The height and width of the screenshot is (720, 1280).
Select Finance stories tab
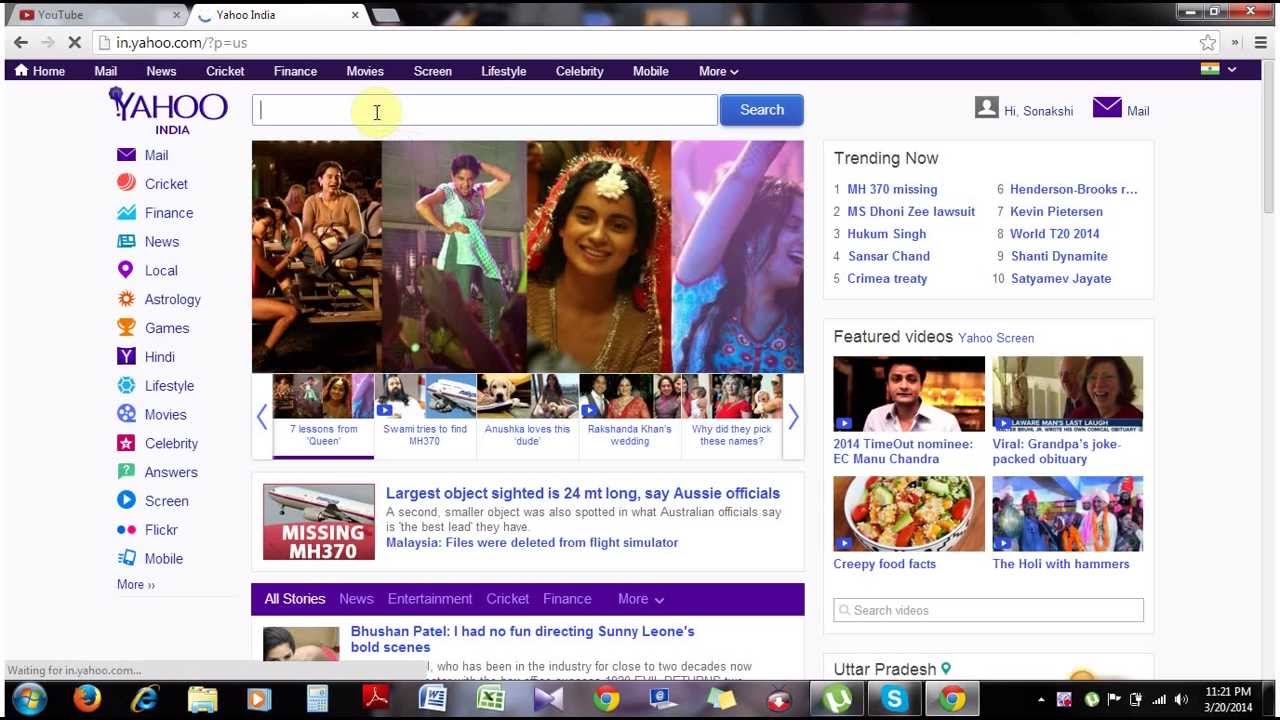pyautogui.click(x=567, y=599)
